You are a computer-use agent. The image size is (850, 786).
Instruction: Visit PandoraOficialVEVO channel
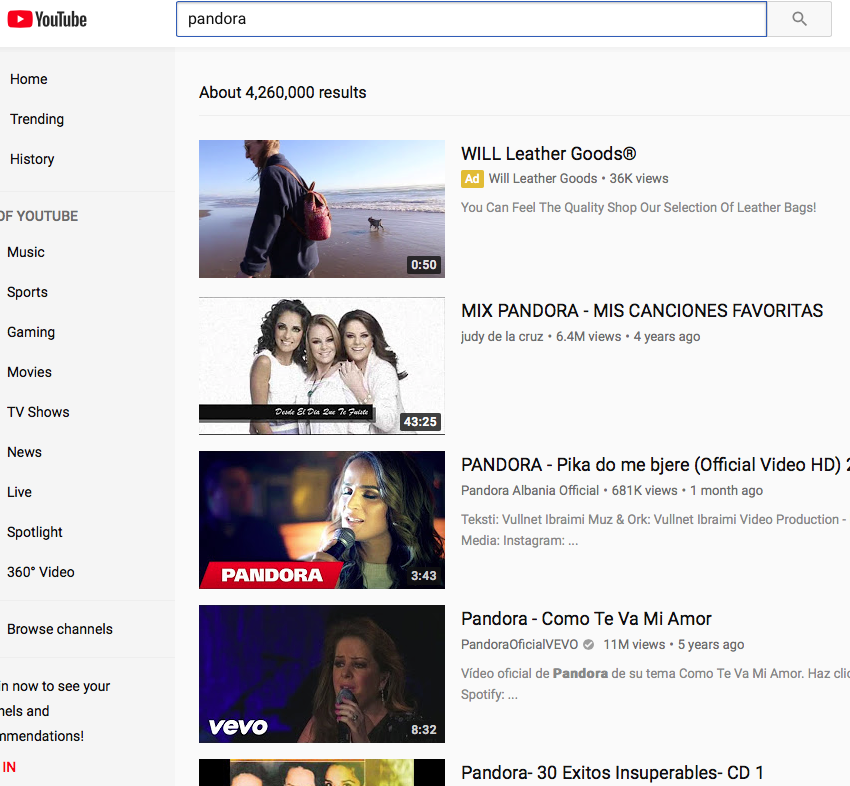[x=519, y=645]
